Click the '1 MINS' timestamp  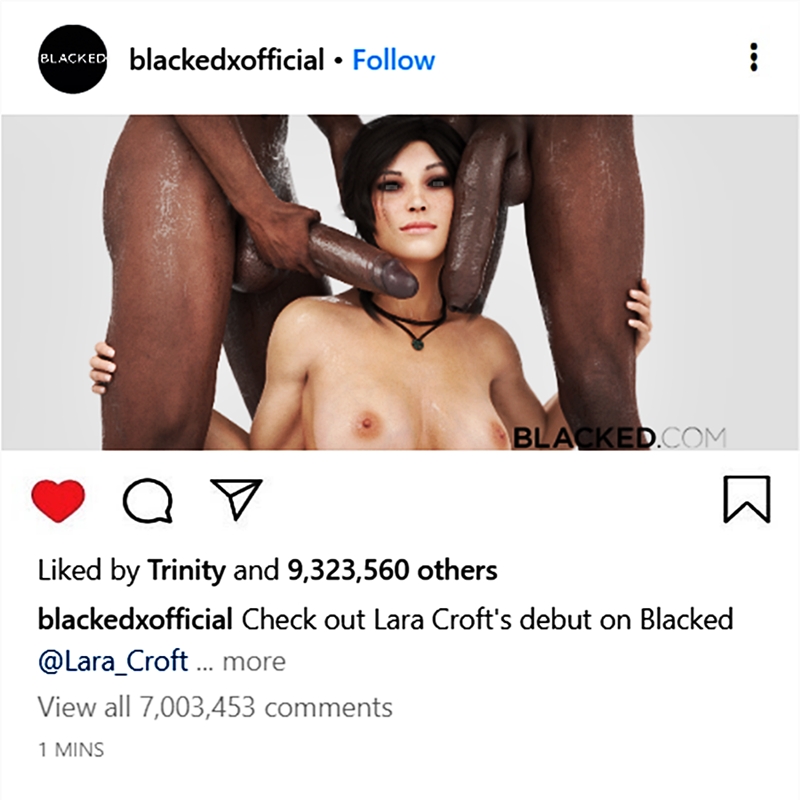[71, 749]
